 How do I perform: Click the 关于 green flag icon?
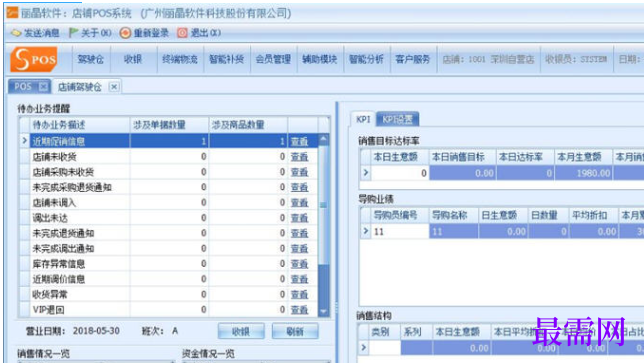(74, 32)
